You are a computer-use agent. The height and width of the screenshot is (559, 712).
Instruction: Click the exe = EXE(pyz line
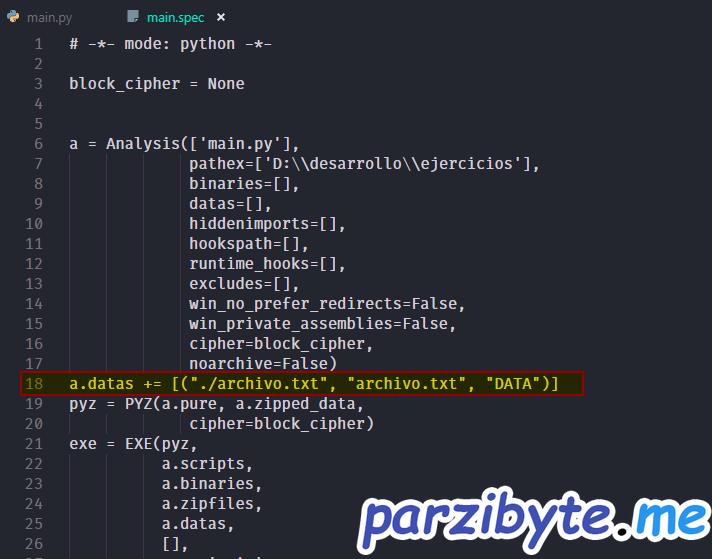point(134,444)
